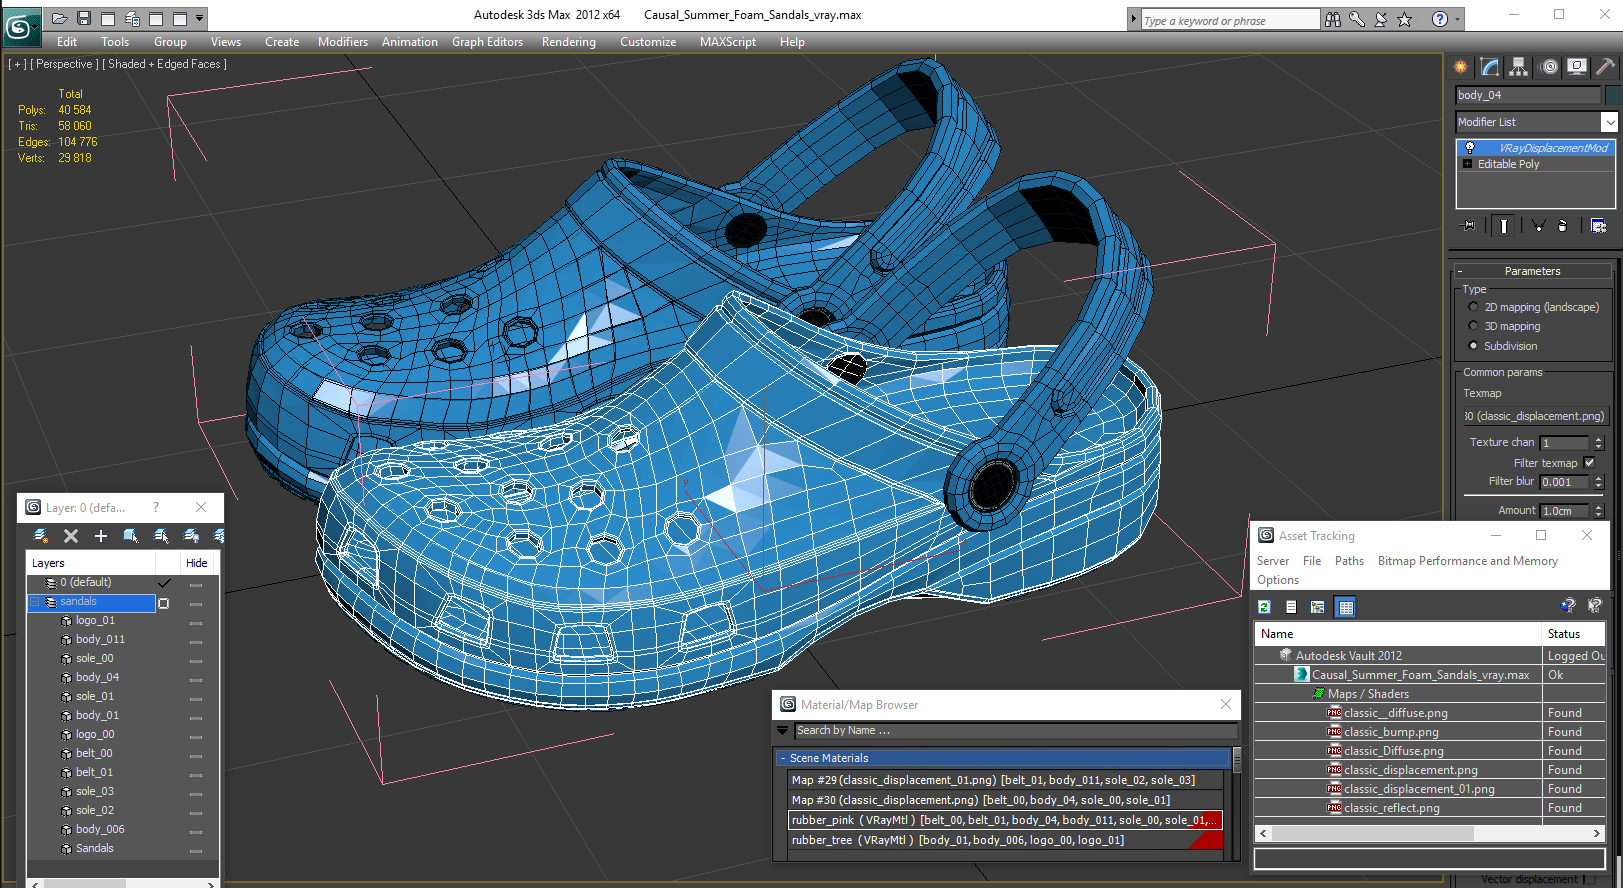Open the Utilities hammer tab
This screenshot has width=1623, height=888.
coord(1605,67)
